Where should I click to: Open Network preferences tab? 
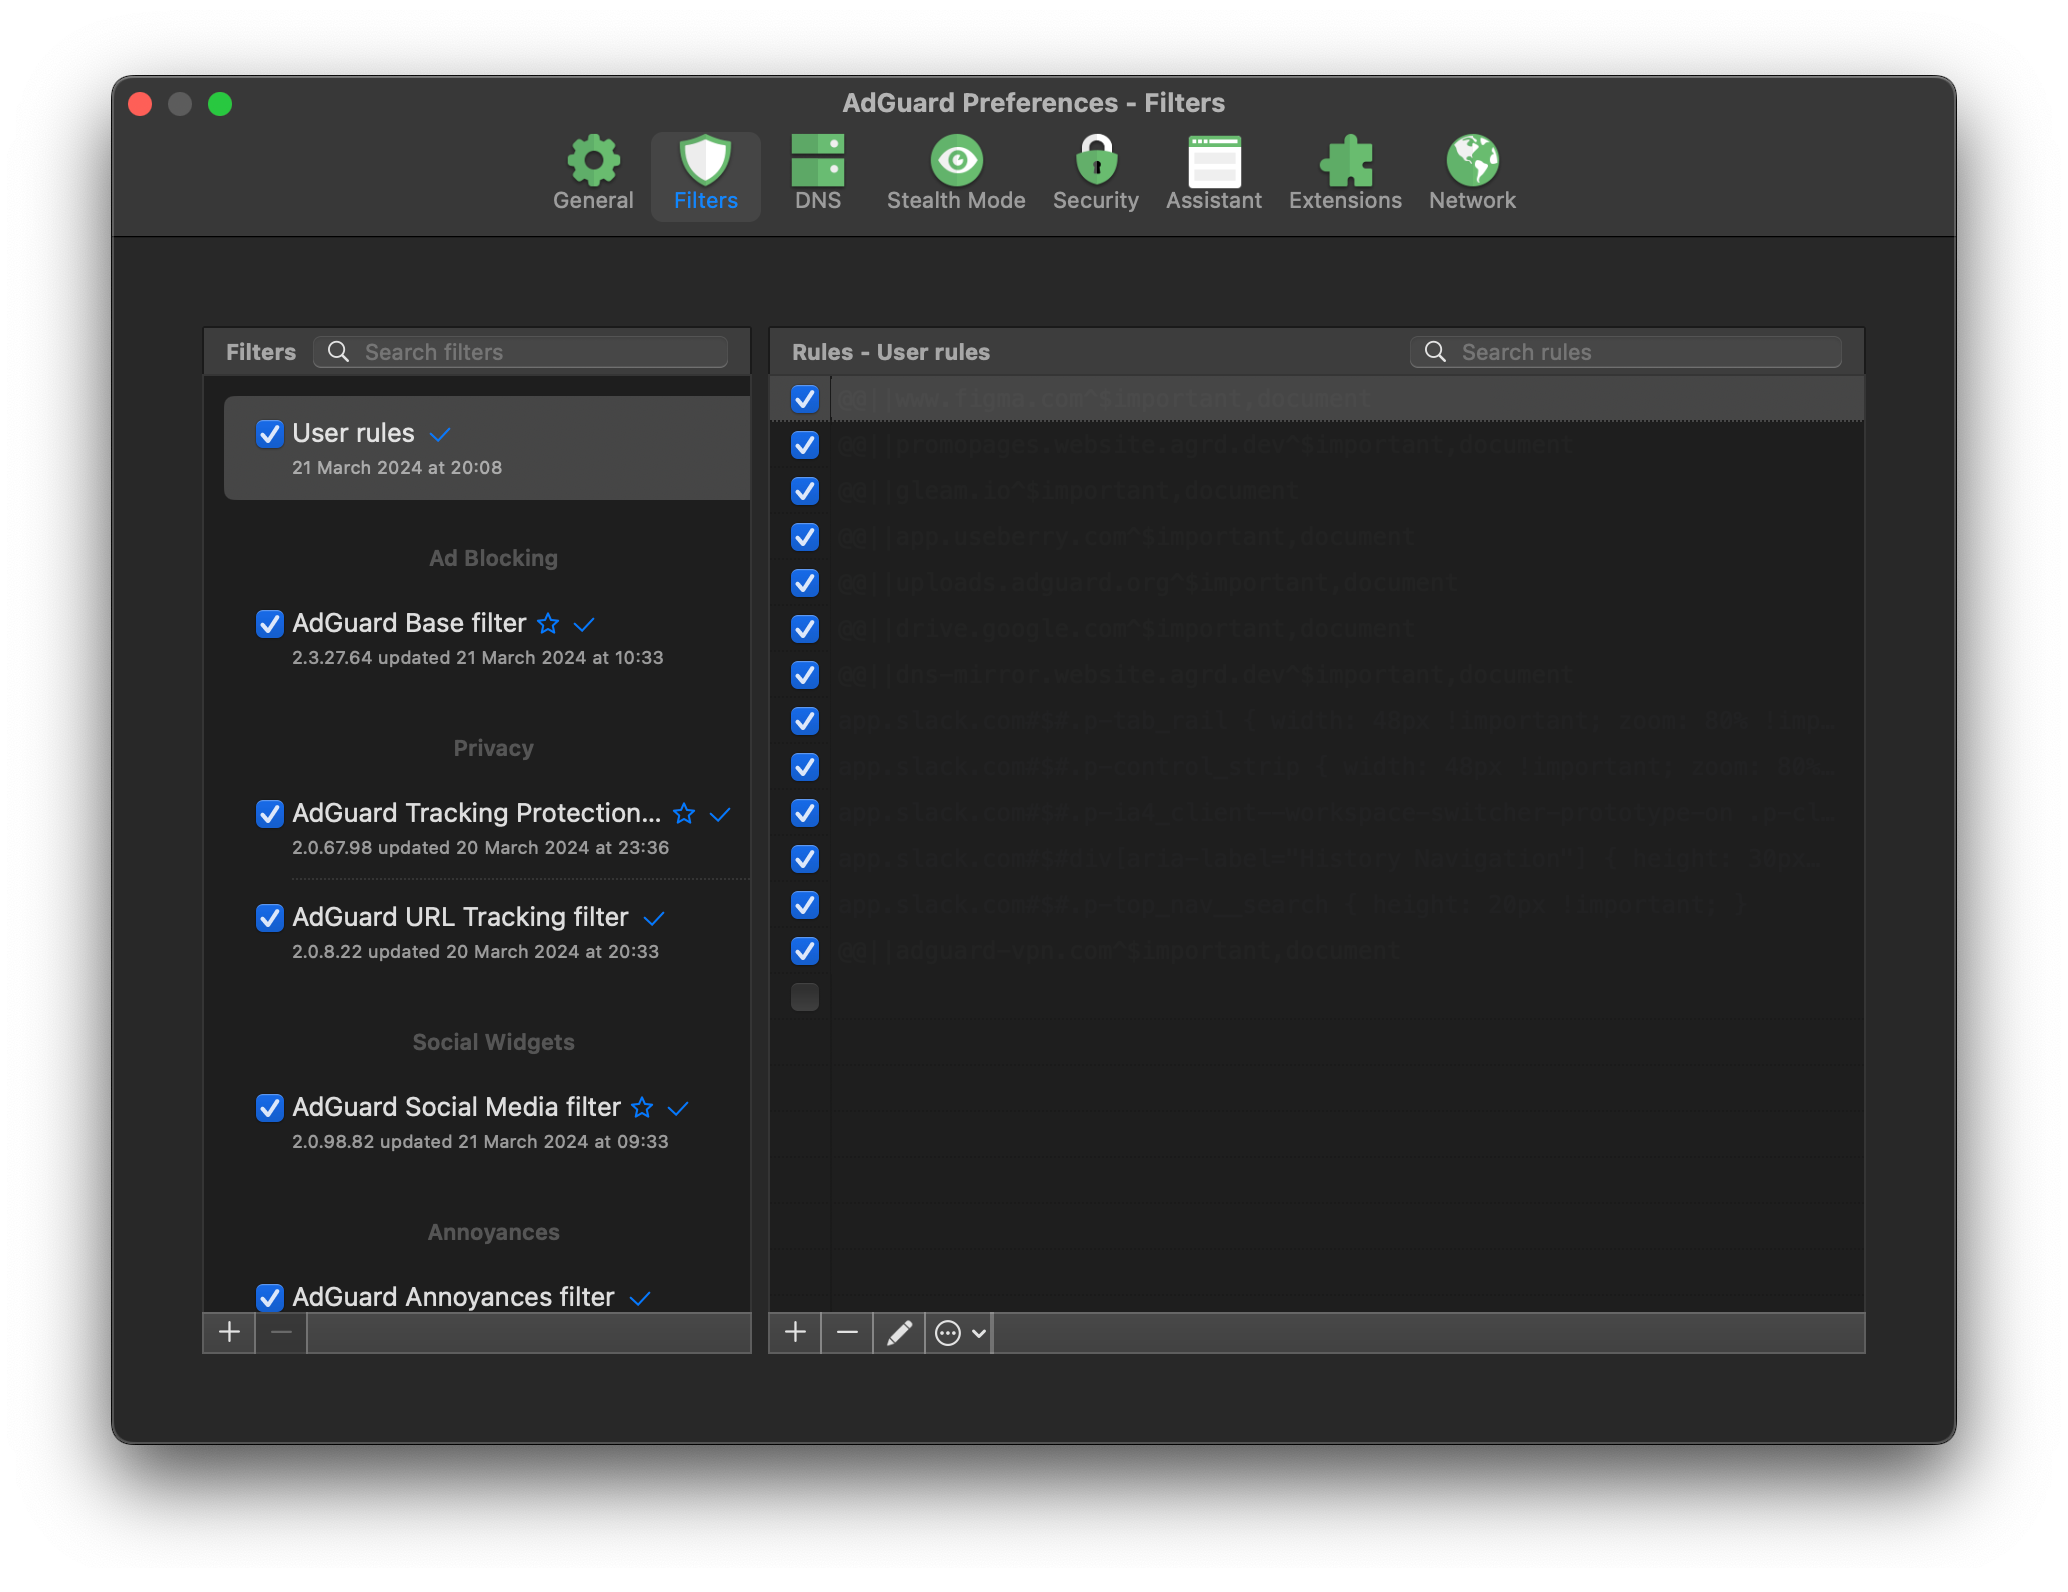click(1471, 169)
